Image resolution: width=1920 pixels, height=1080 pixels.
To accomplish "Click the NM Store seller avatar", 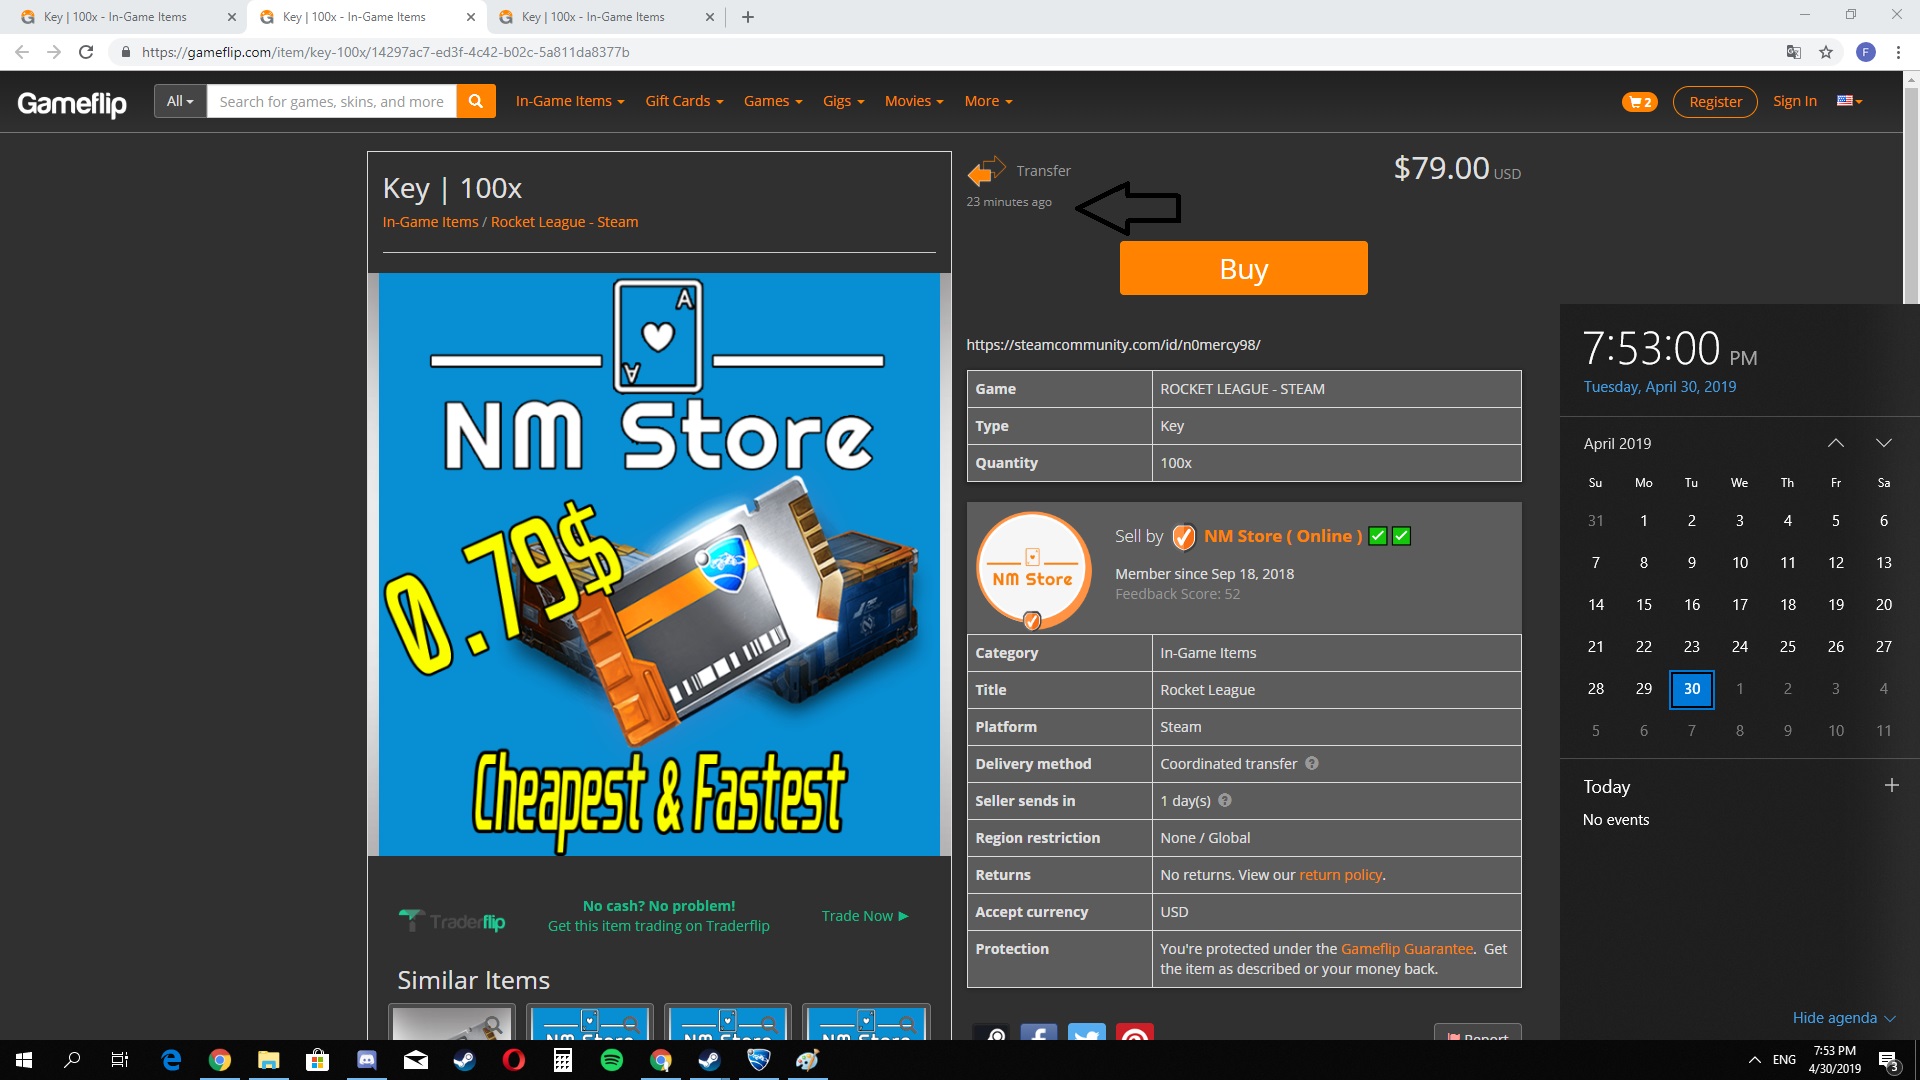I will click(1033, 569).
